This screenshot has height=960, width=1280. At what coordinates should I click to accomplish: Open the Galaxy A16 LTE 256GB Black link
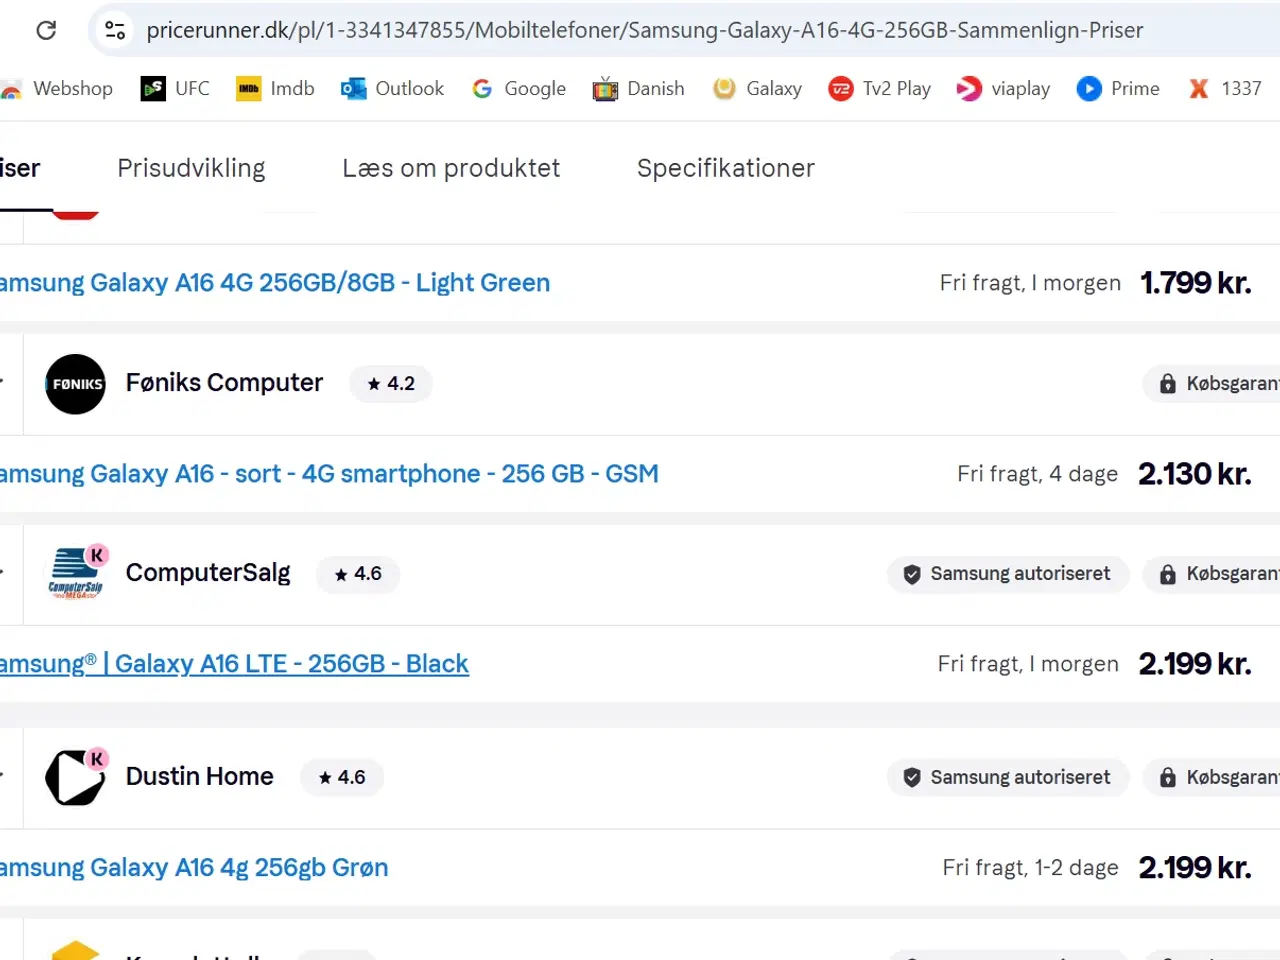(x=234, y=664)
